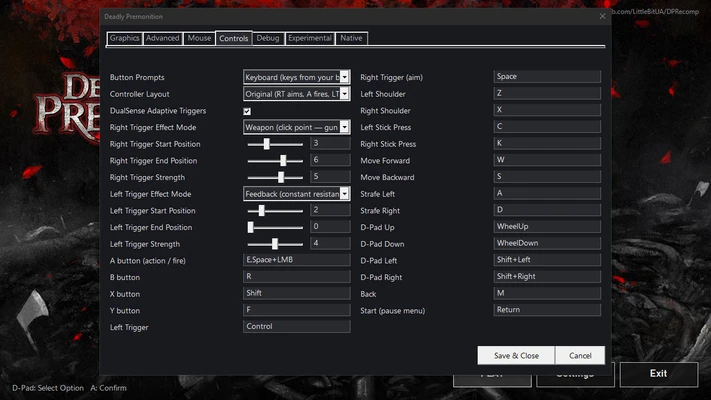Close the Deadly Premonition settings dialog

point(602,16)
